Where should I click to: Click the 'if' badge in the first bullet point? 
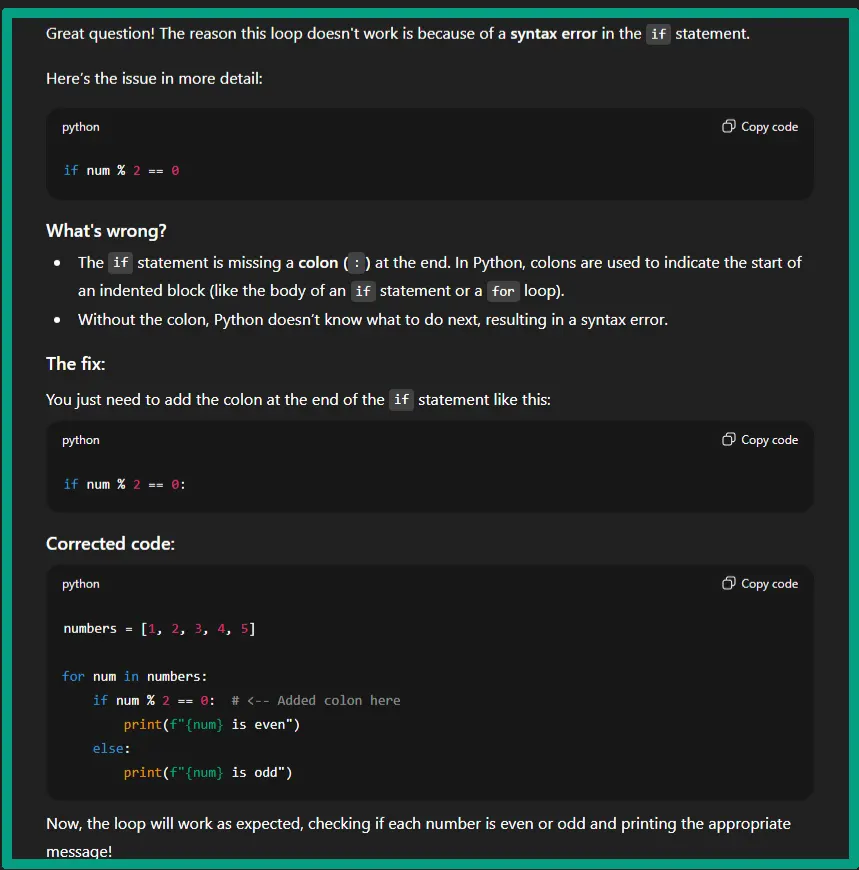tap(119, 263)
